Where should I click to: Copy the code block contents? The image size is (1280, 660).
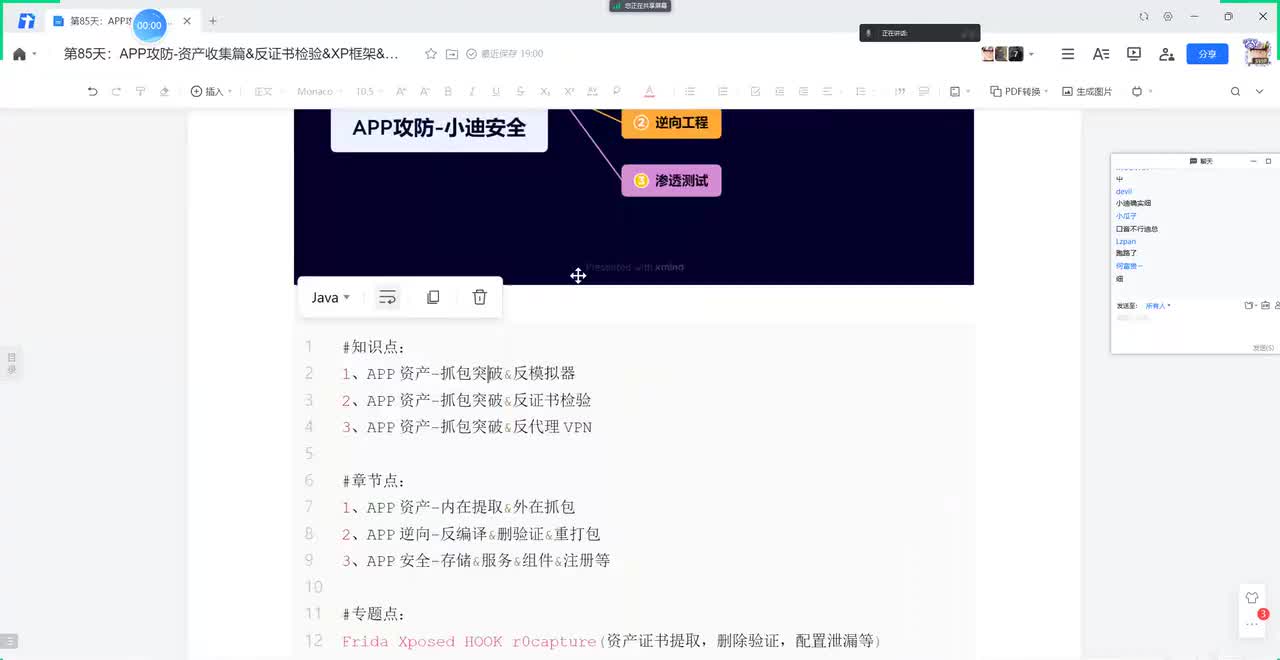(433, 297)
